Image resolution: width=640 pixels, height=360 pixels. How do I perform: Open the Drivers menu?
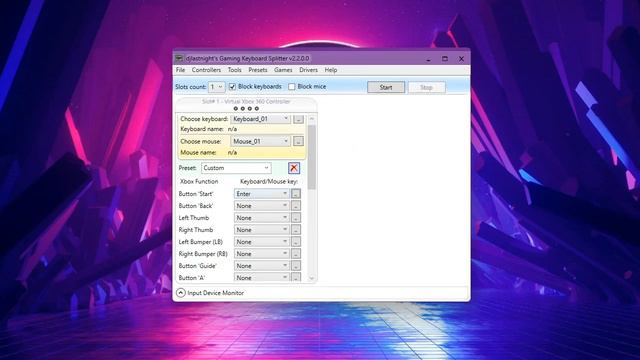(308, 70)
